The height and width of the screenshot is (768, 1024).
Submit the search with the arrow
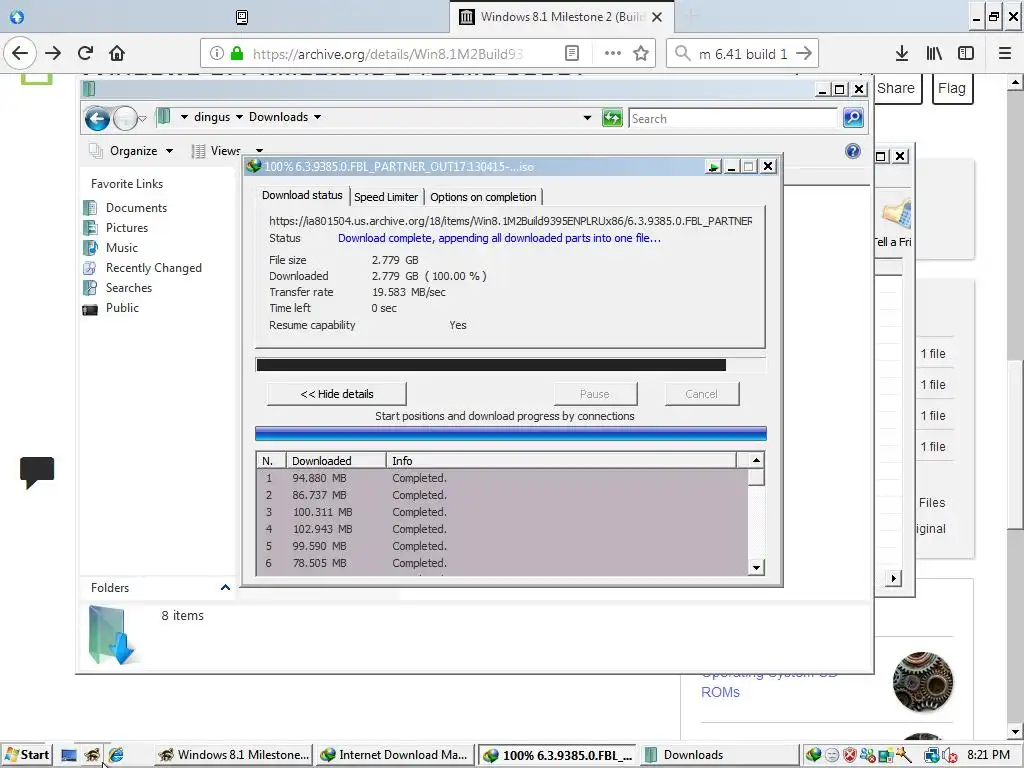tap(805, 54)
